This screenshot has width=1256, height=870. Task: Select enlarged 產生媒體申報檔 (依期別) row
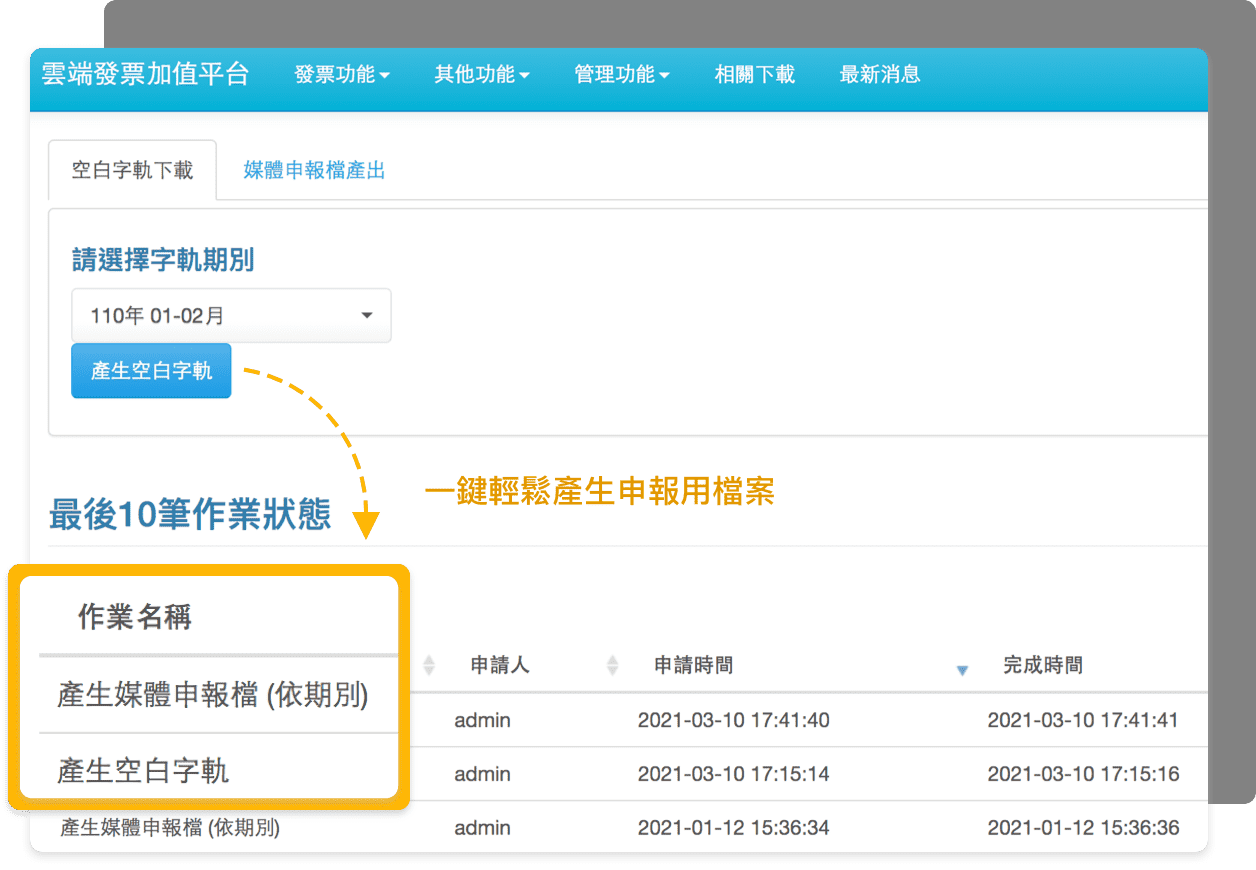(213, 695)
